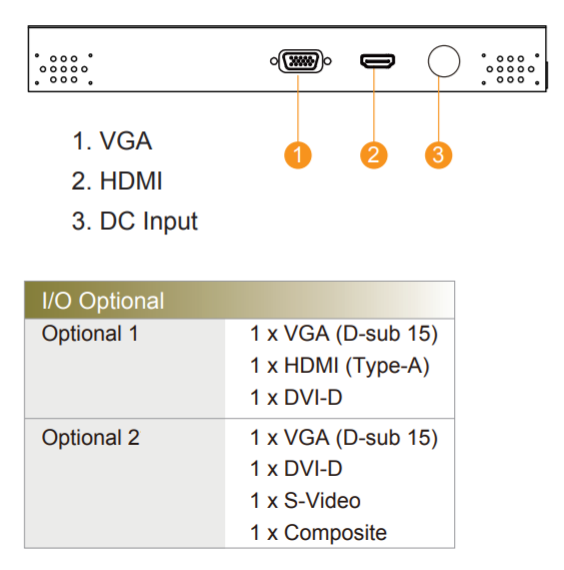The image size is (564, 570).
Task: Select orange callout number 1
Action: 298,155
